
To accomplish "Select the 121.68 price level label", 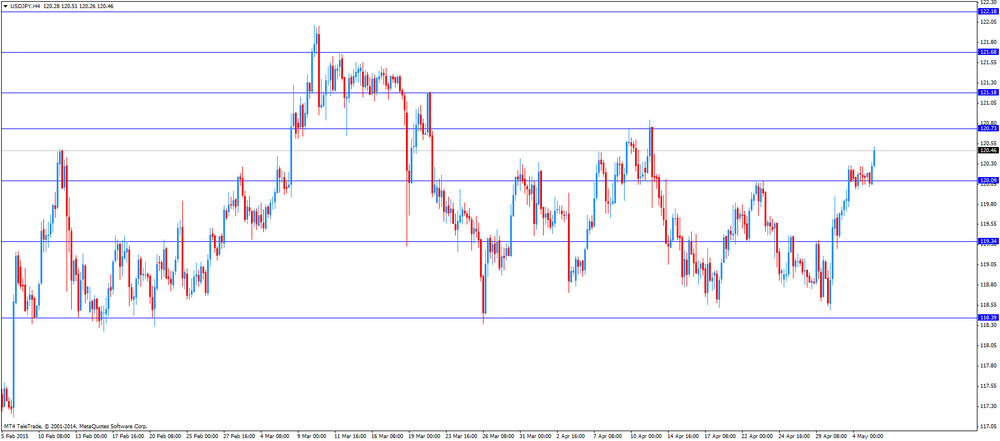I will [x=988, y=52].
